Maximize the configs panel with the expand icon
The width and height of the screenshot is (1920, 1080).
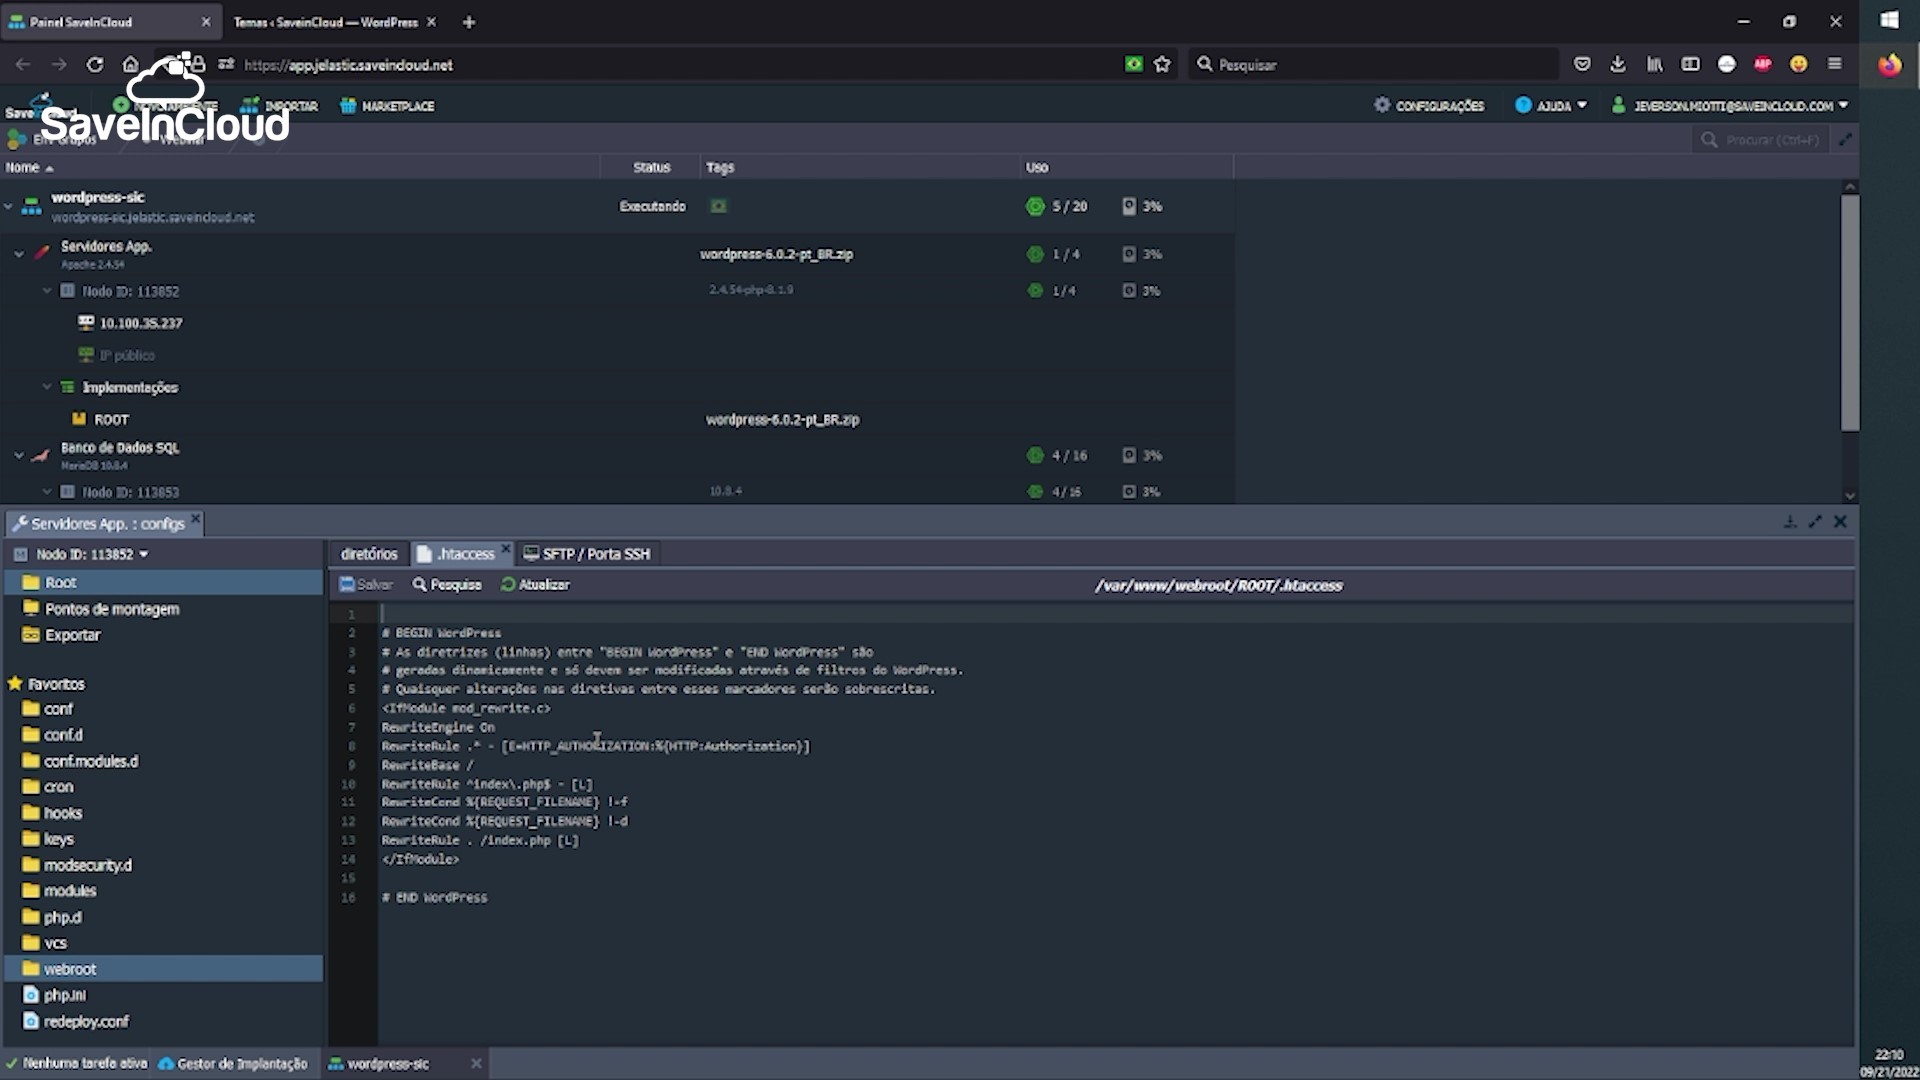[1815, 522]
